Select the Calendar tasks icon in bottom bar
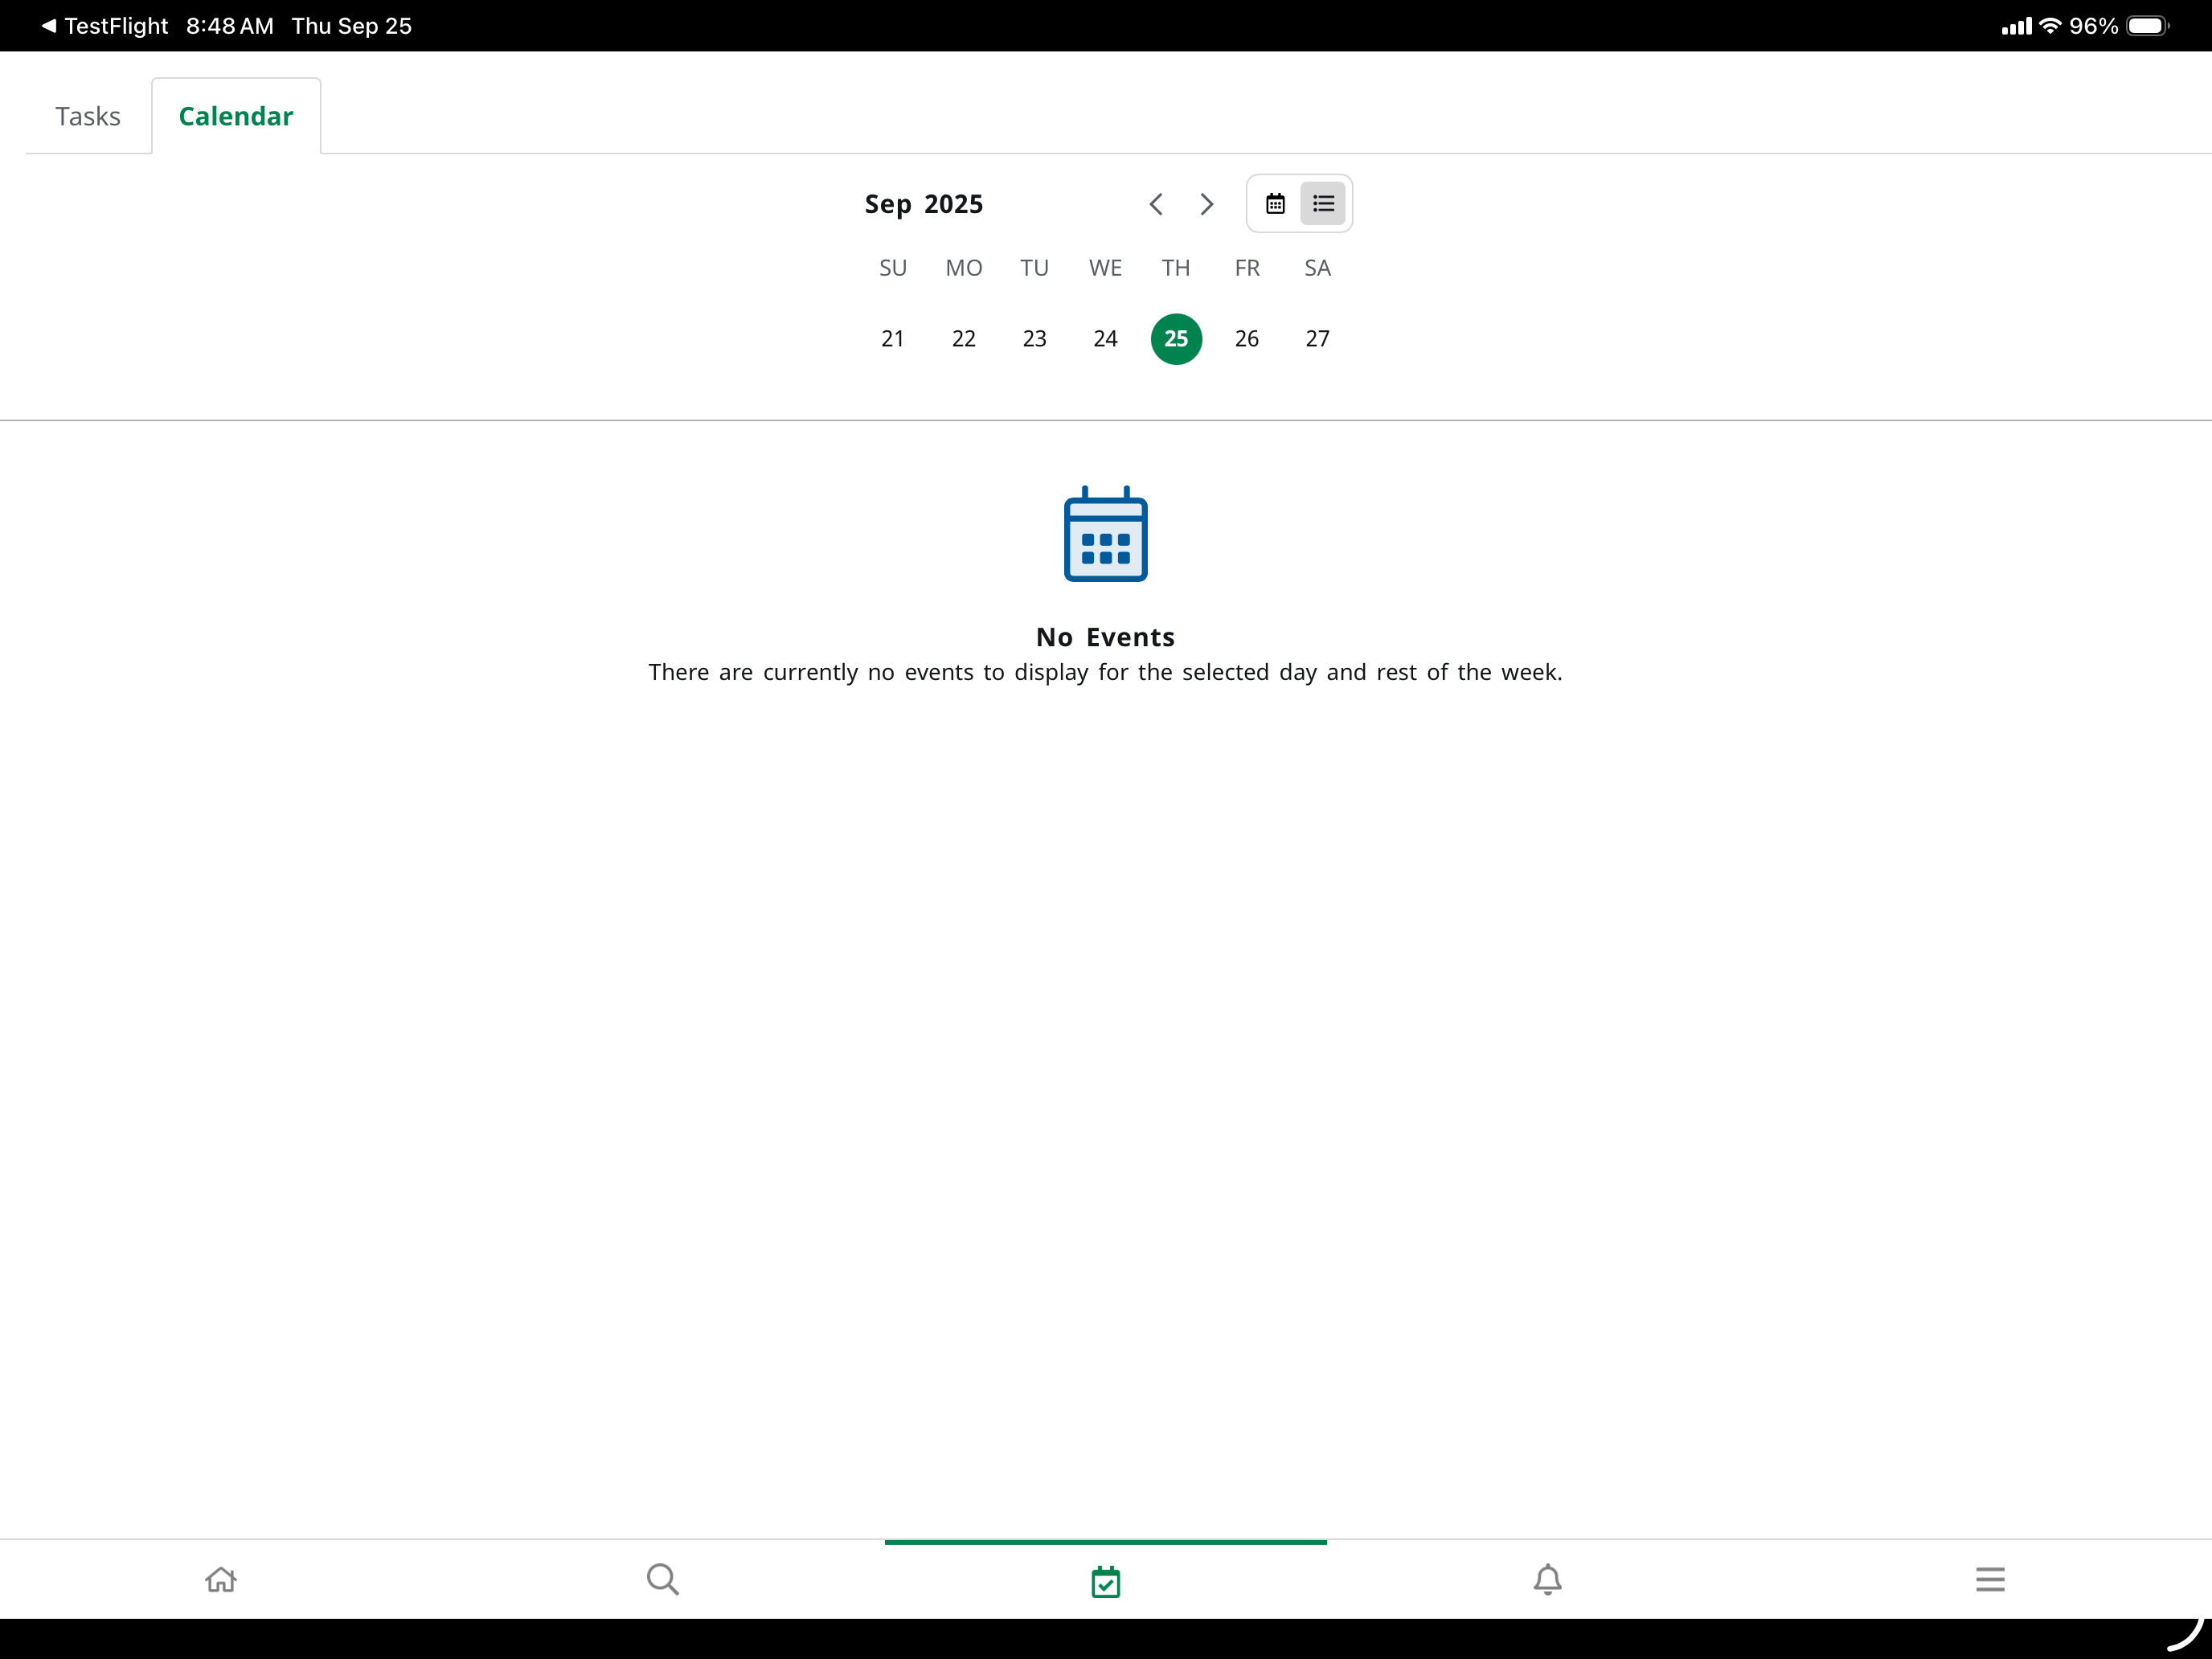2212x1659 pixels. coord(1106,1582)
